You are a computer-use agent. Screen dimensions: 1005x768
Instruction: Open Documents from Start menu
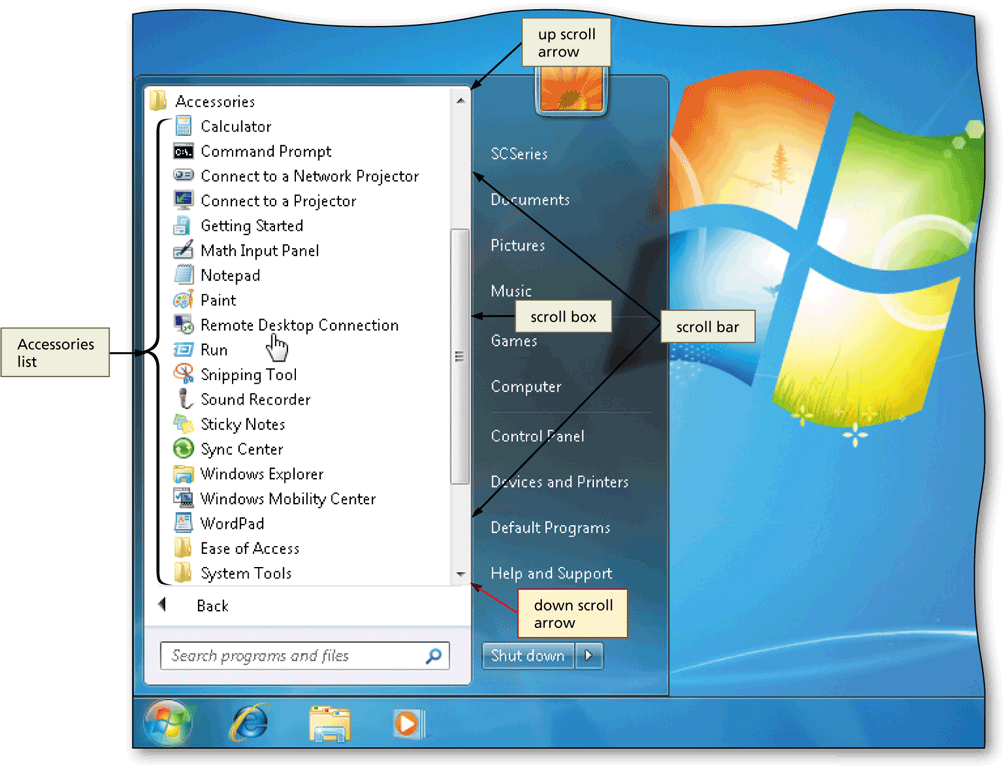pyautogui.click(x=530, y=199)
